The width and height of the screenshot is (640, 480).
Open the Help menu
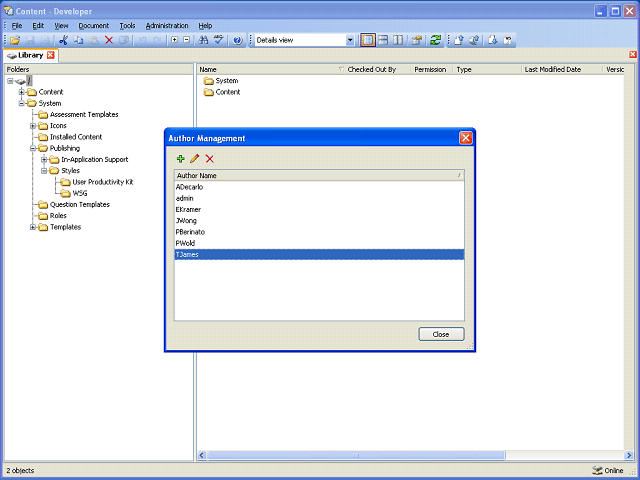click(x=205, y=26)
